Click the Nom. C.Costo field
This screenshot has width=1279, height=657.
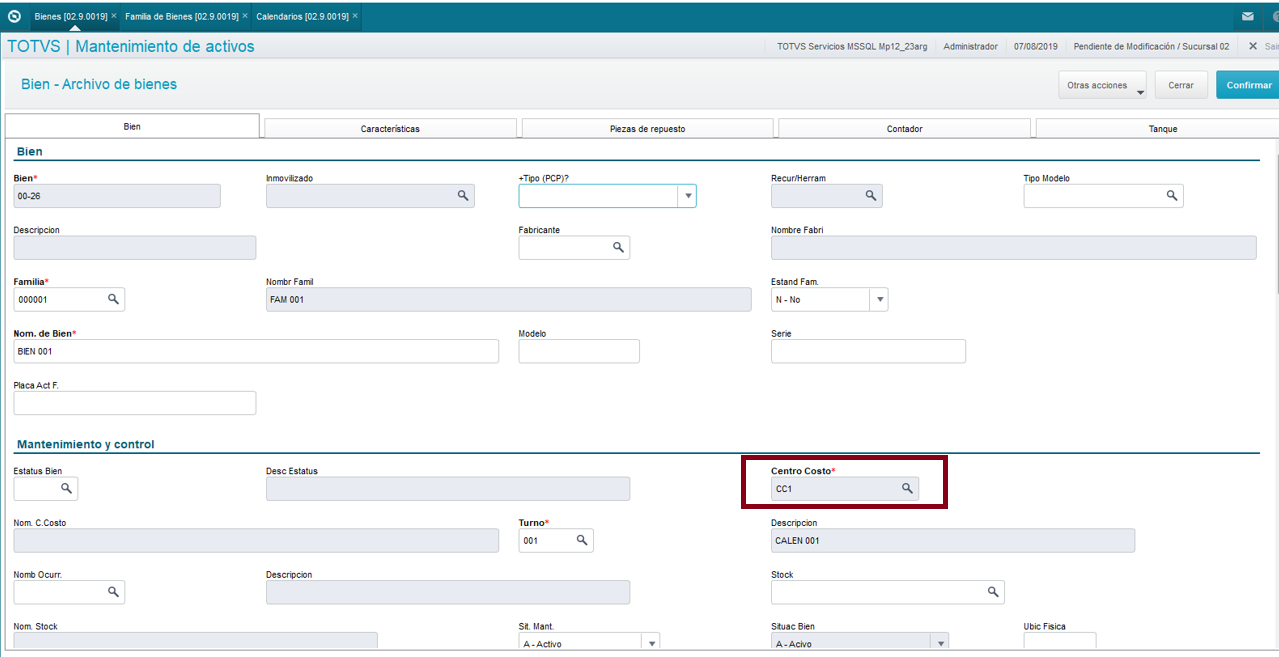[x=256, y=540]
